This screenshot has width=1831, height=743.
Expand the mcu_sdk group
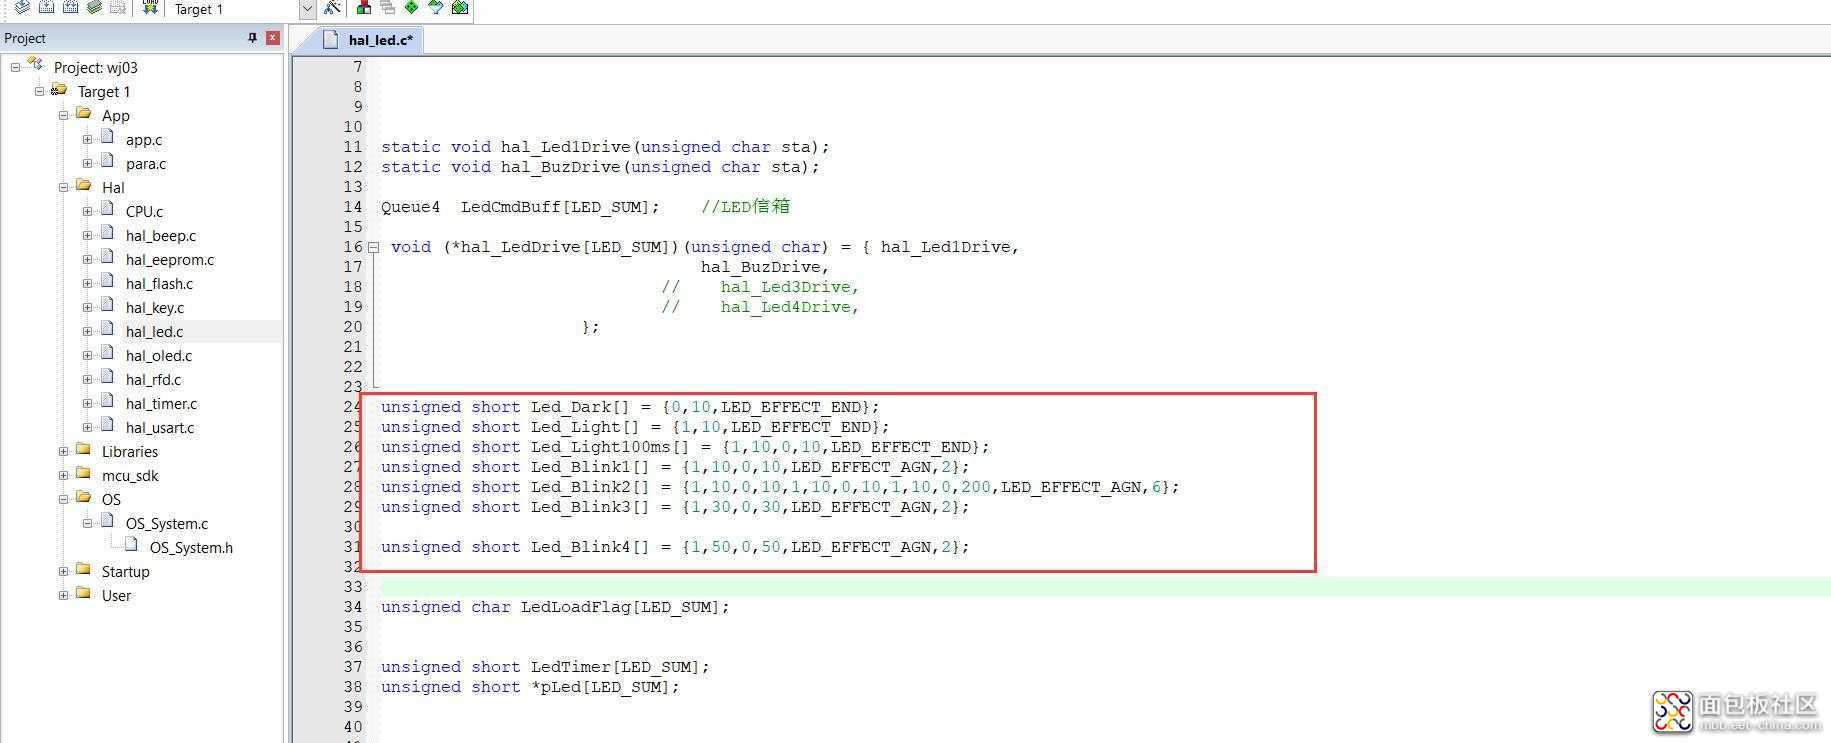pyautogui.click(x=63, y=475)
